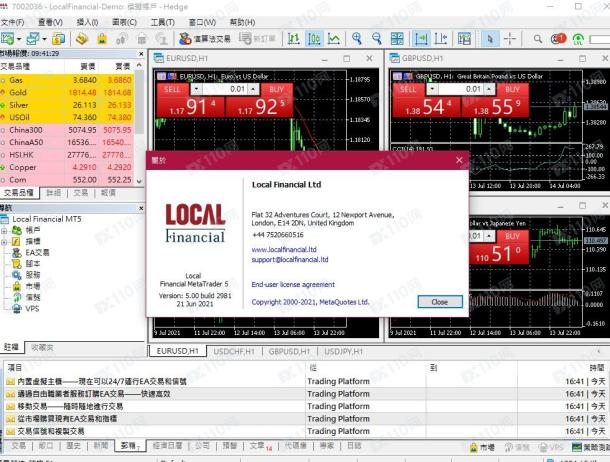This screenshot has height=462, width=610.
Task: Click the EURUSD lot volume field 0.01
Action: coord(224,89)
